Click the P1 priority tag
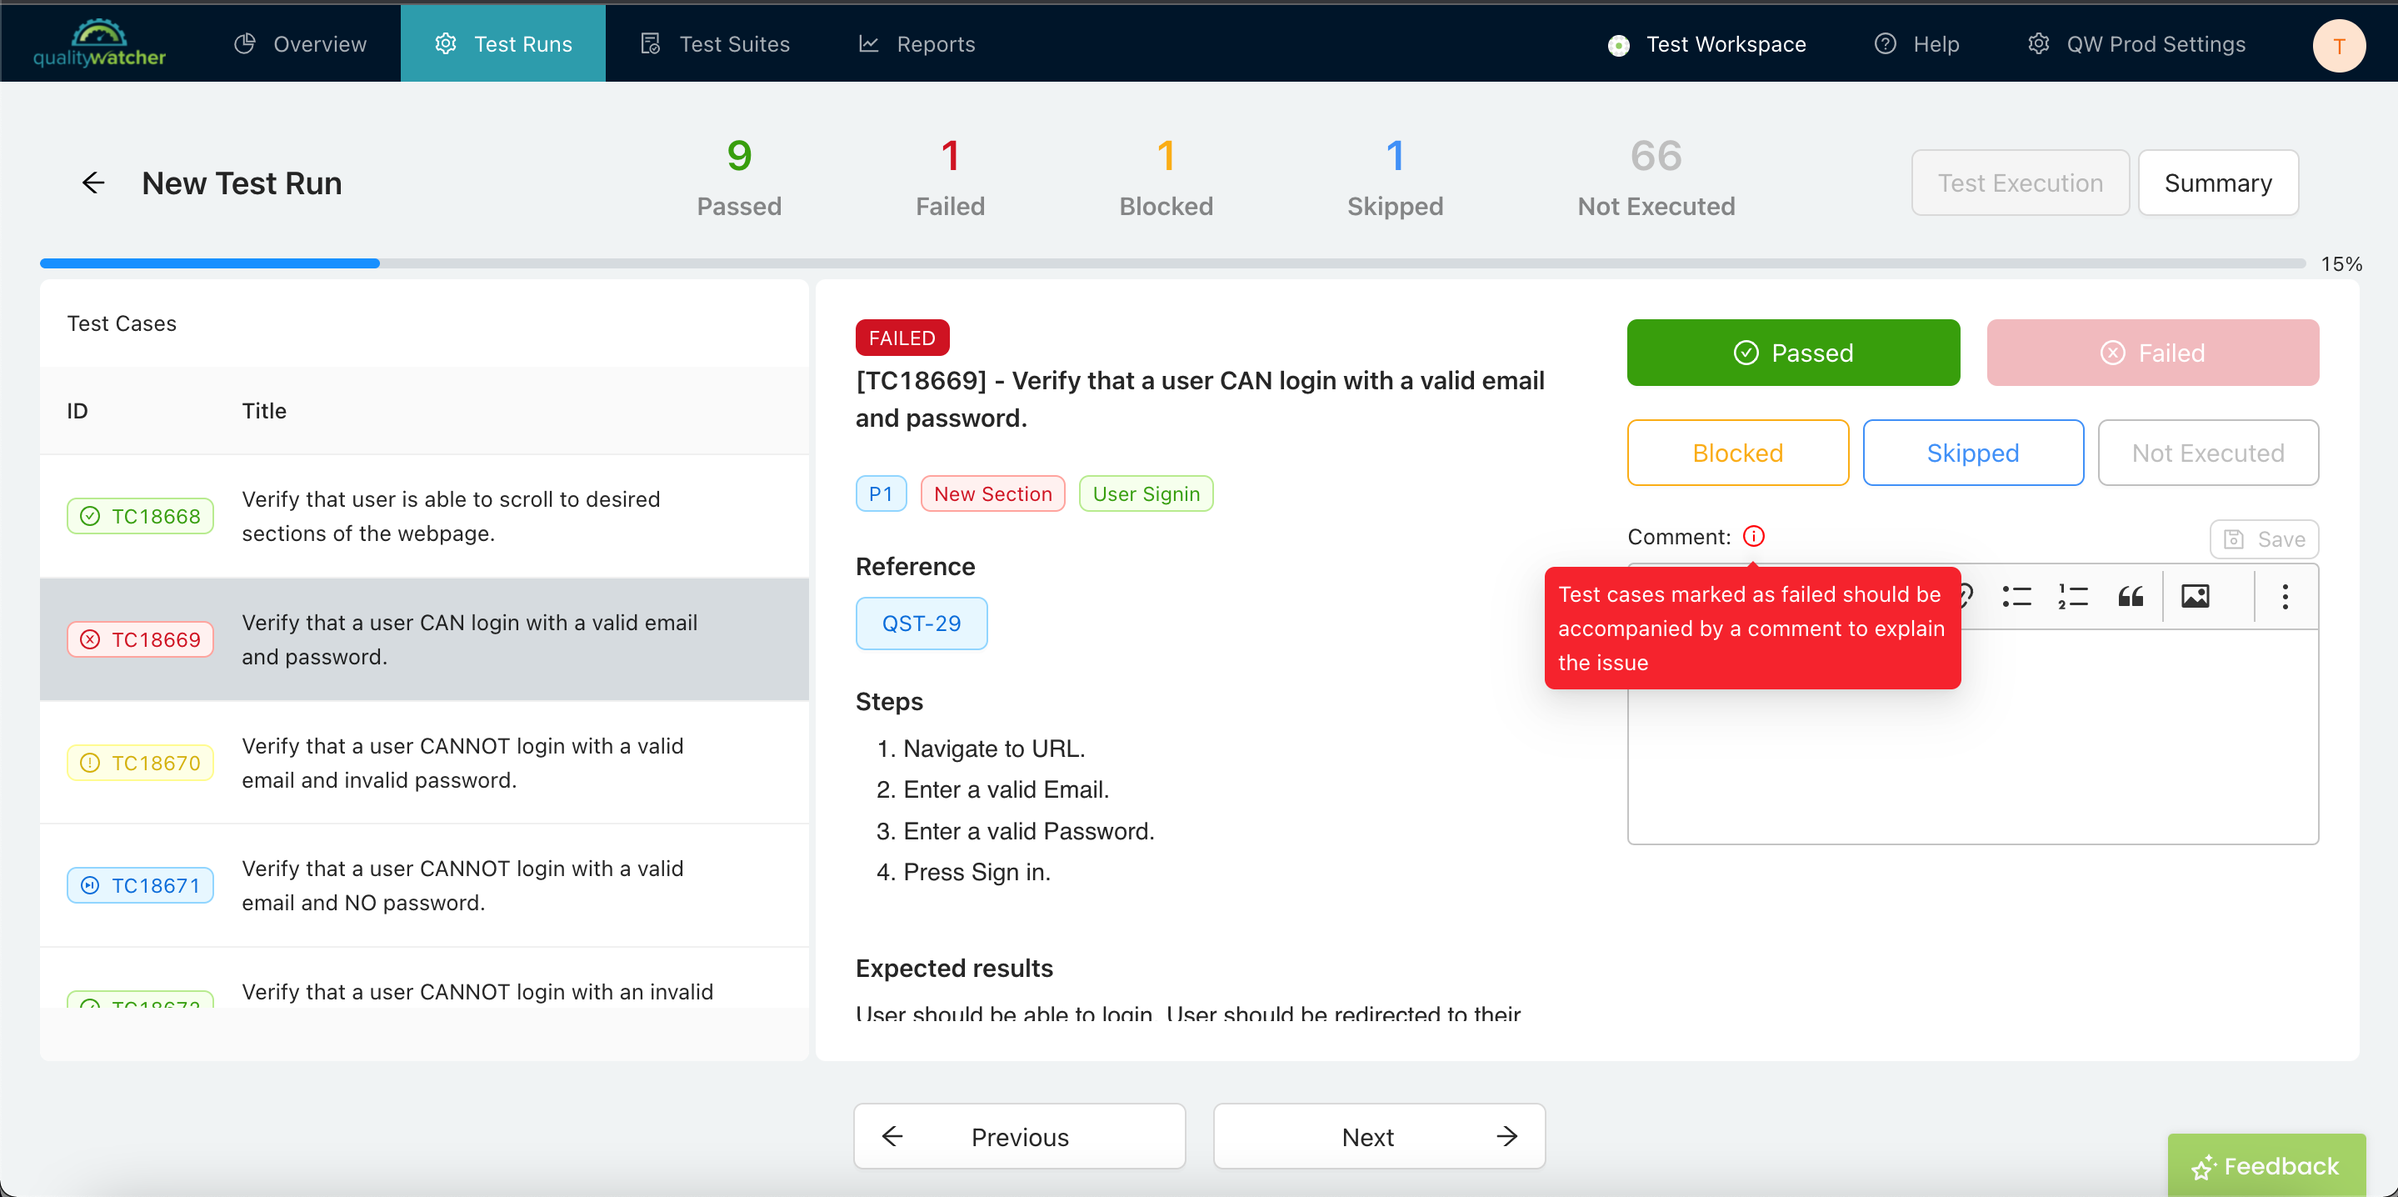2398x1197 pixels. click(x=881, y=494)
